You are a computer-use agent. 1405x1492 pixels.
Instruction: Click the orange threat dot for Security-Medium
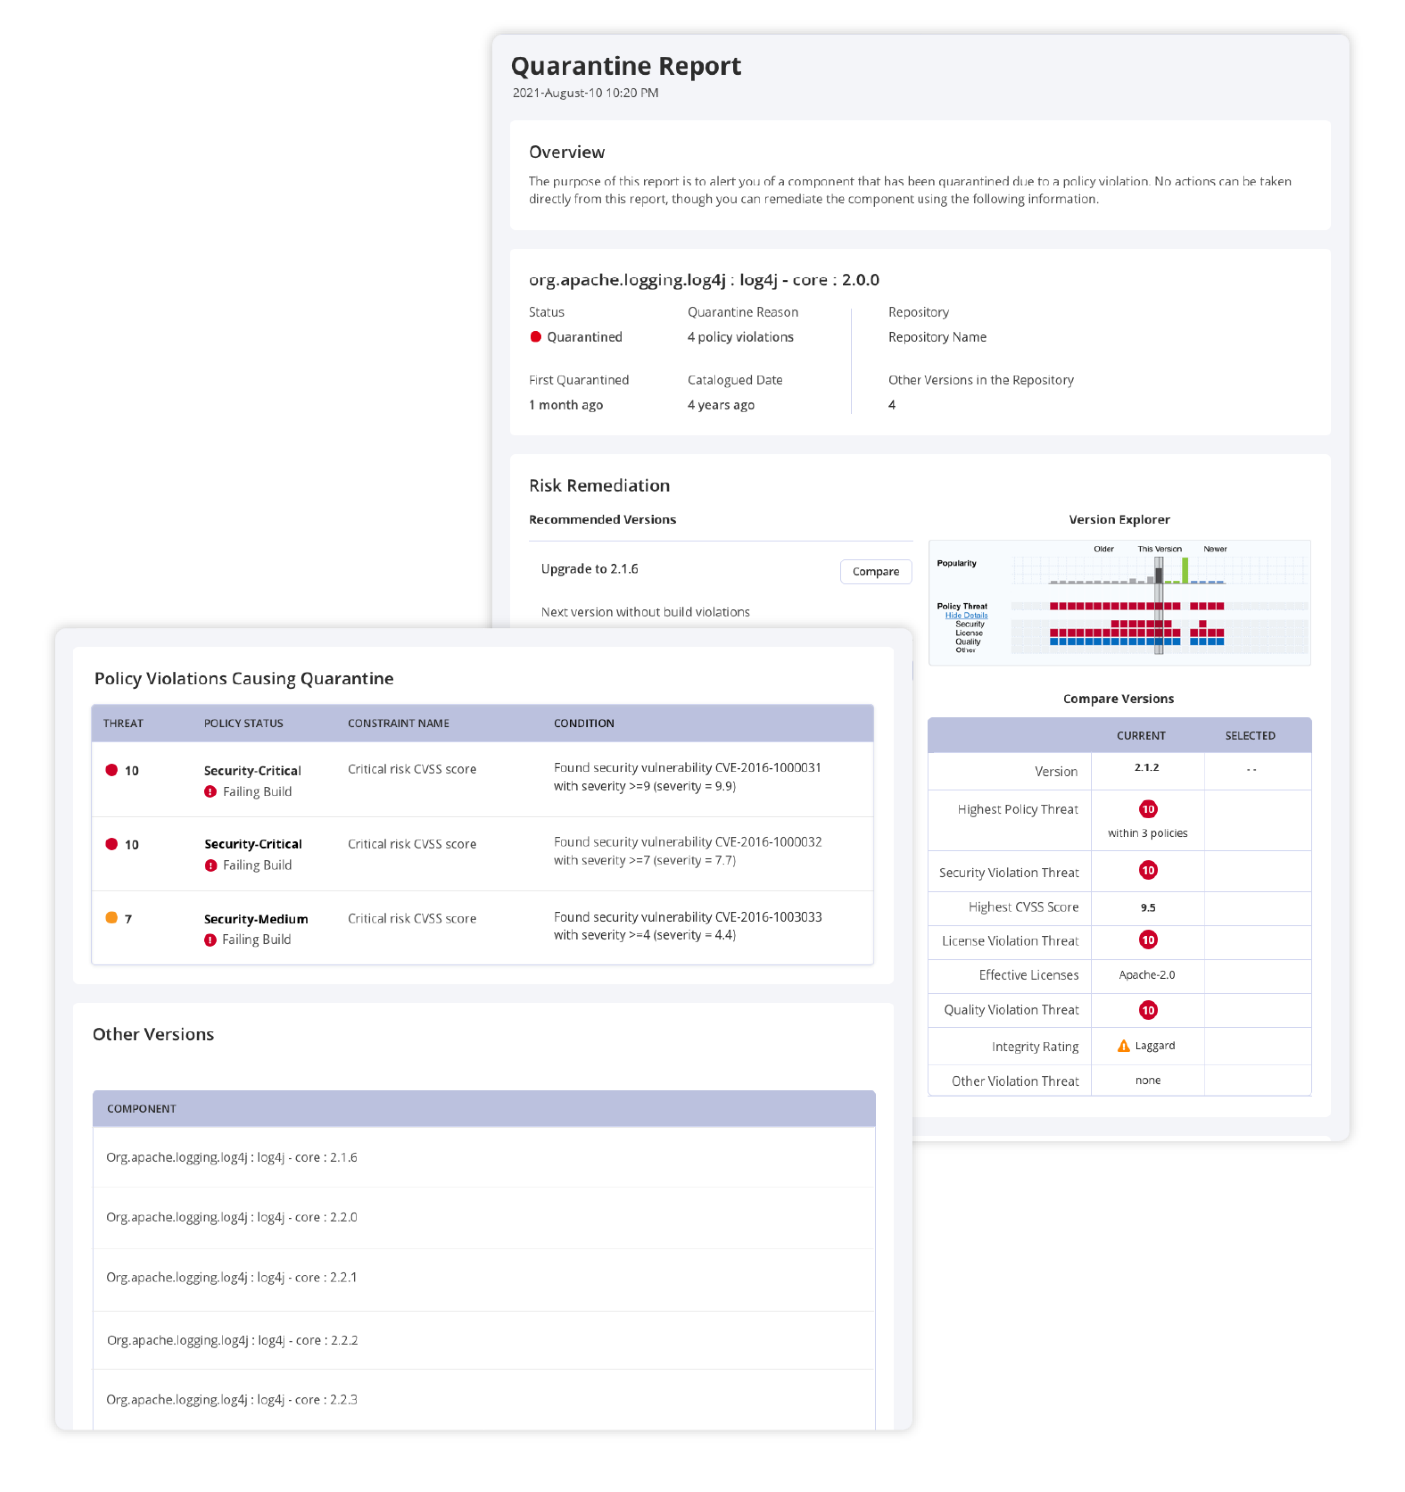pos(112,918)
